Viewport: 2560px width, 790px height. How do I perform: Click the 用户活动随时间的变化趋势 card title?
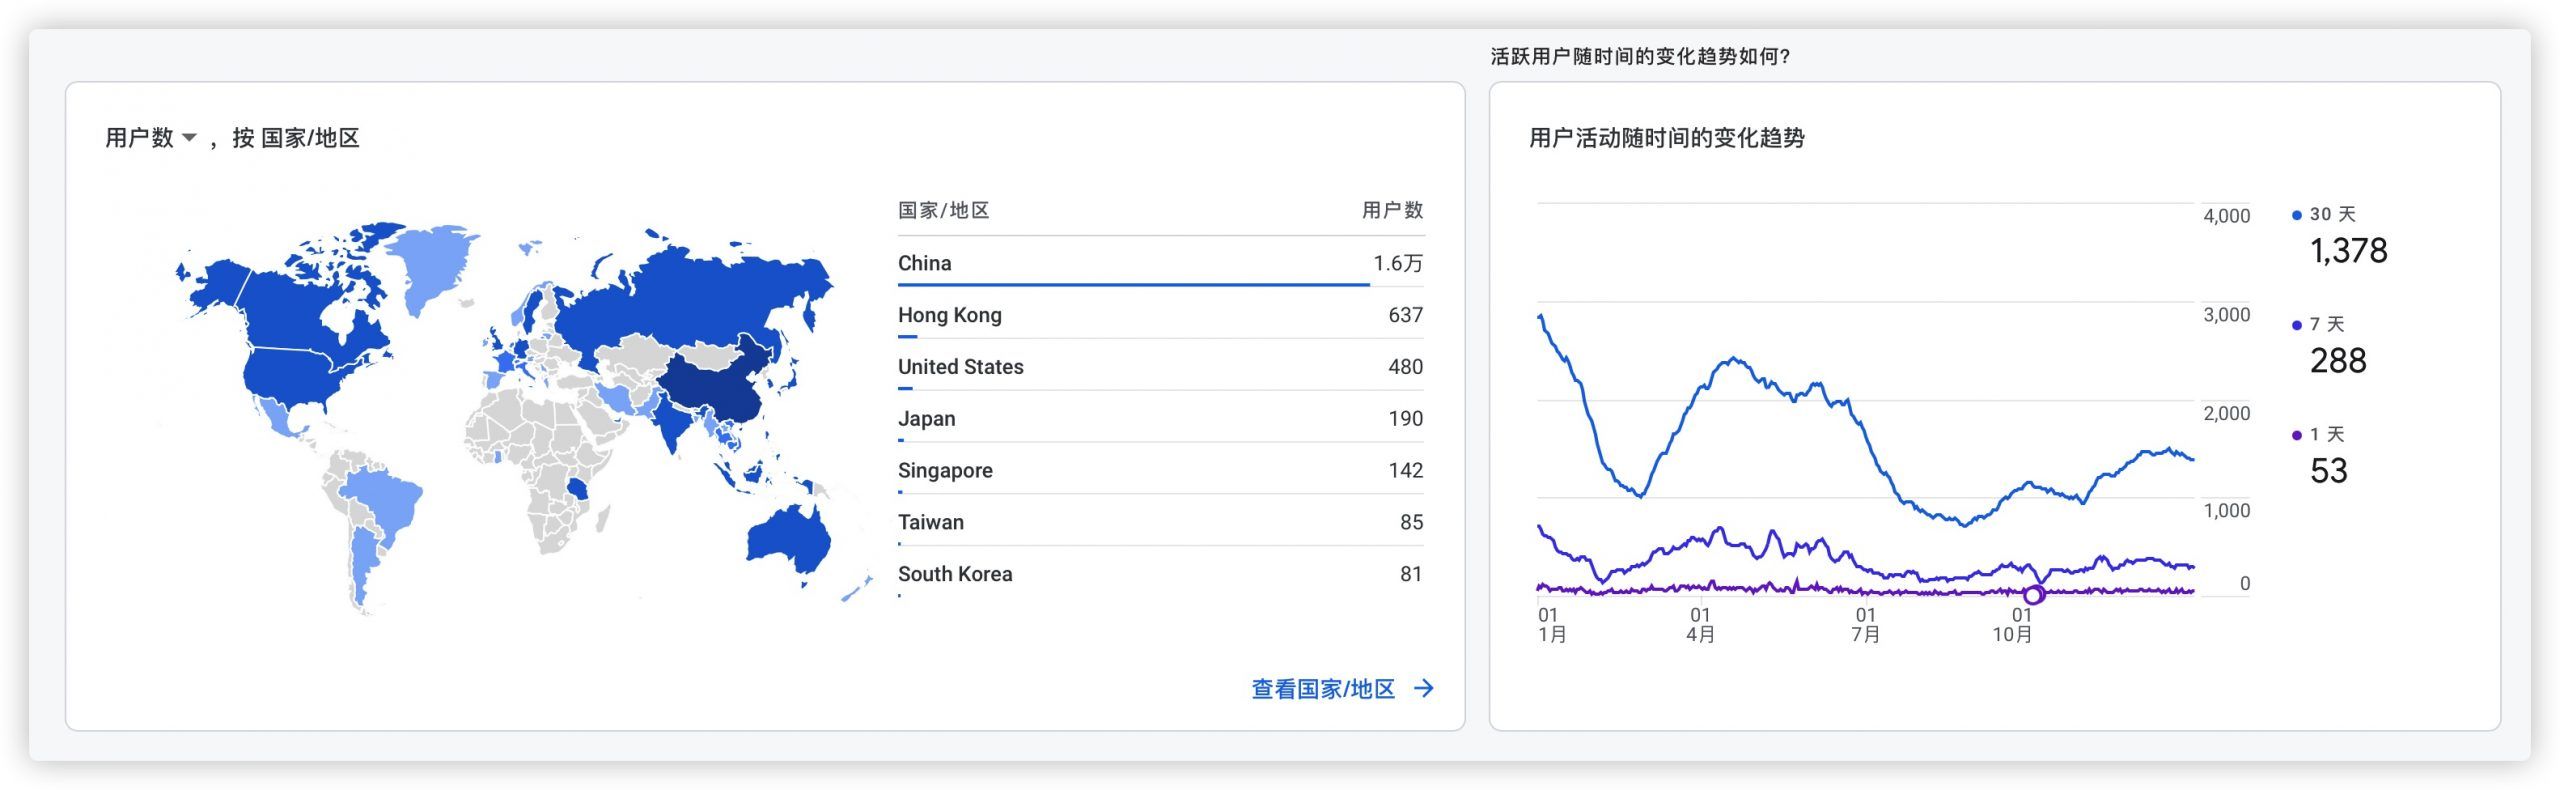pyautogui.click(x=1666, y=138)
